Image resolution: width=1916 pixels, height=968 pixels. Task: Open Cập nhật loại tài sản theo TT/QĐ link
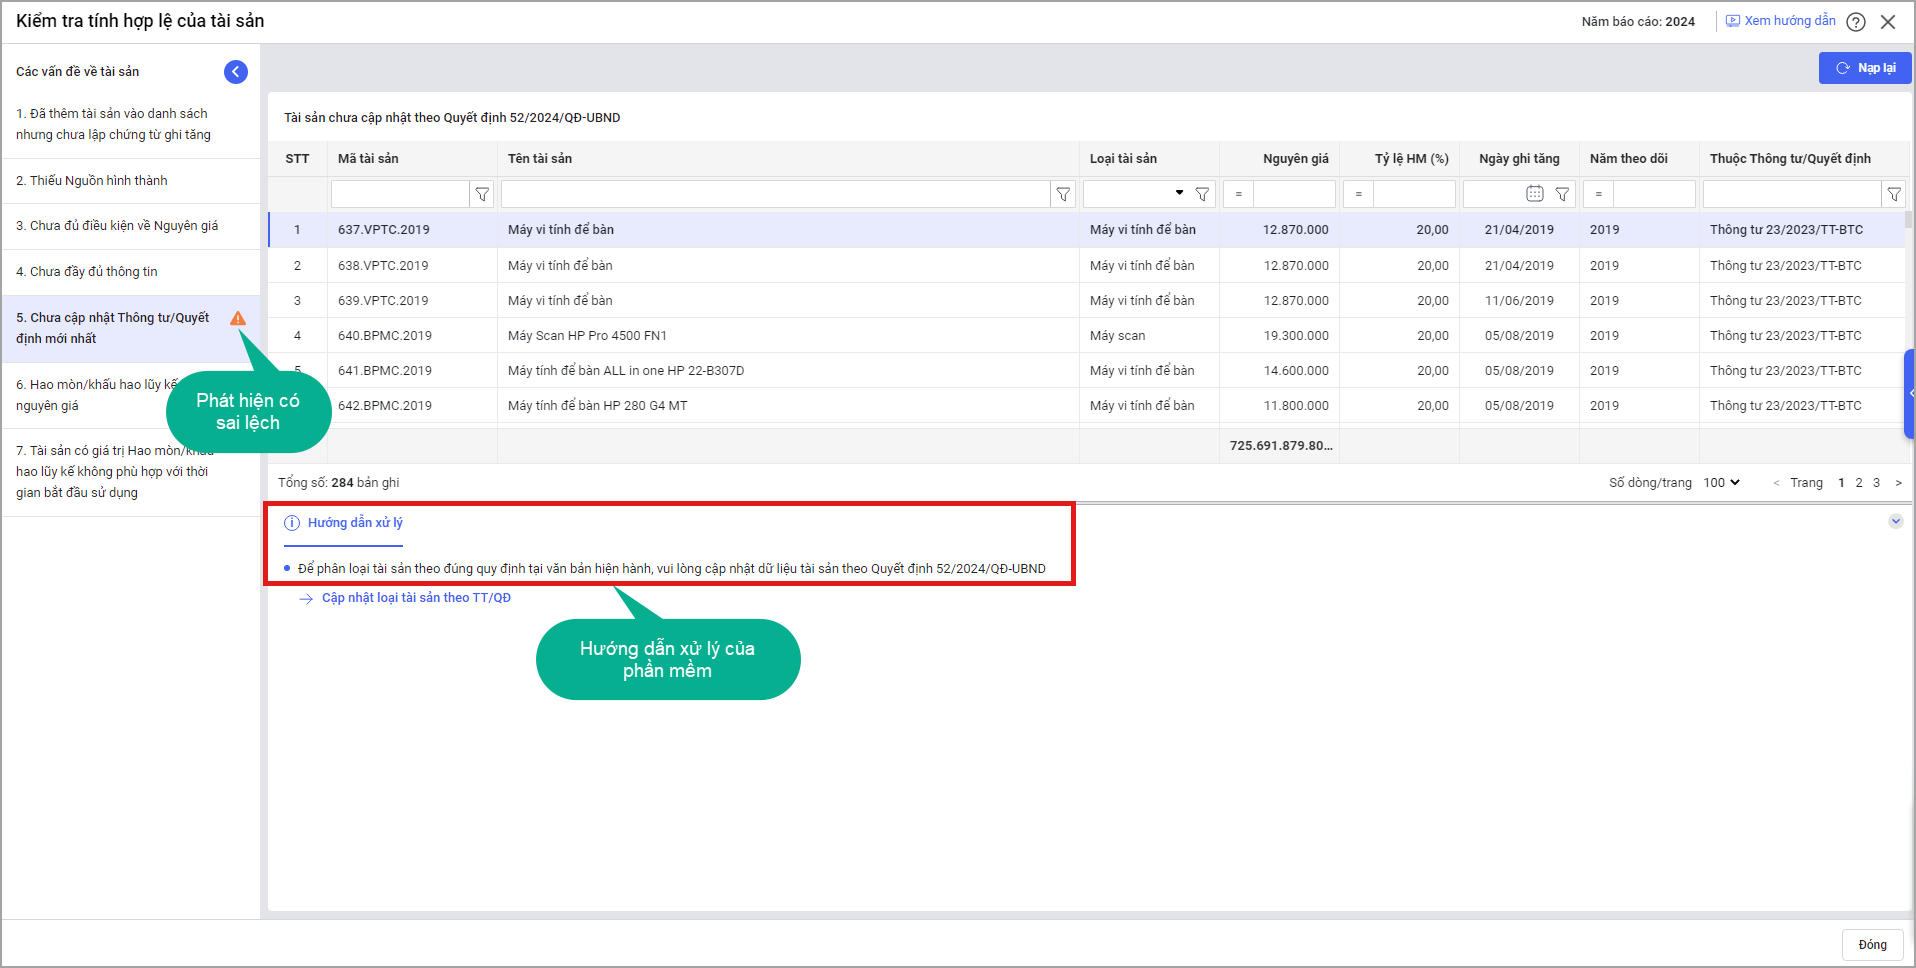tap(416, 598)
